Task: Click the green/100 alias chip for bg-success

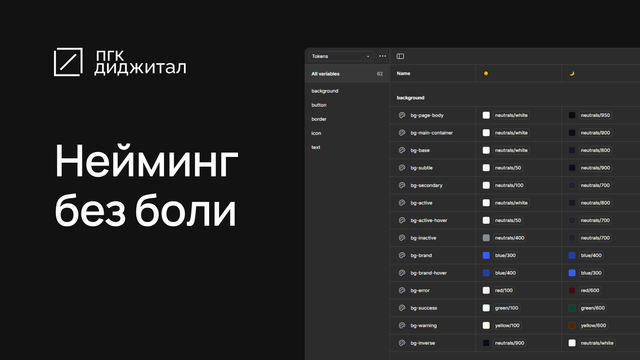Action: 507,308
